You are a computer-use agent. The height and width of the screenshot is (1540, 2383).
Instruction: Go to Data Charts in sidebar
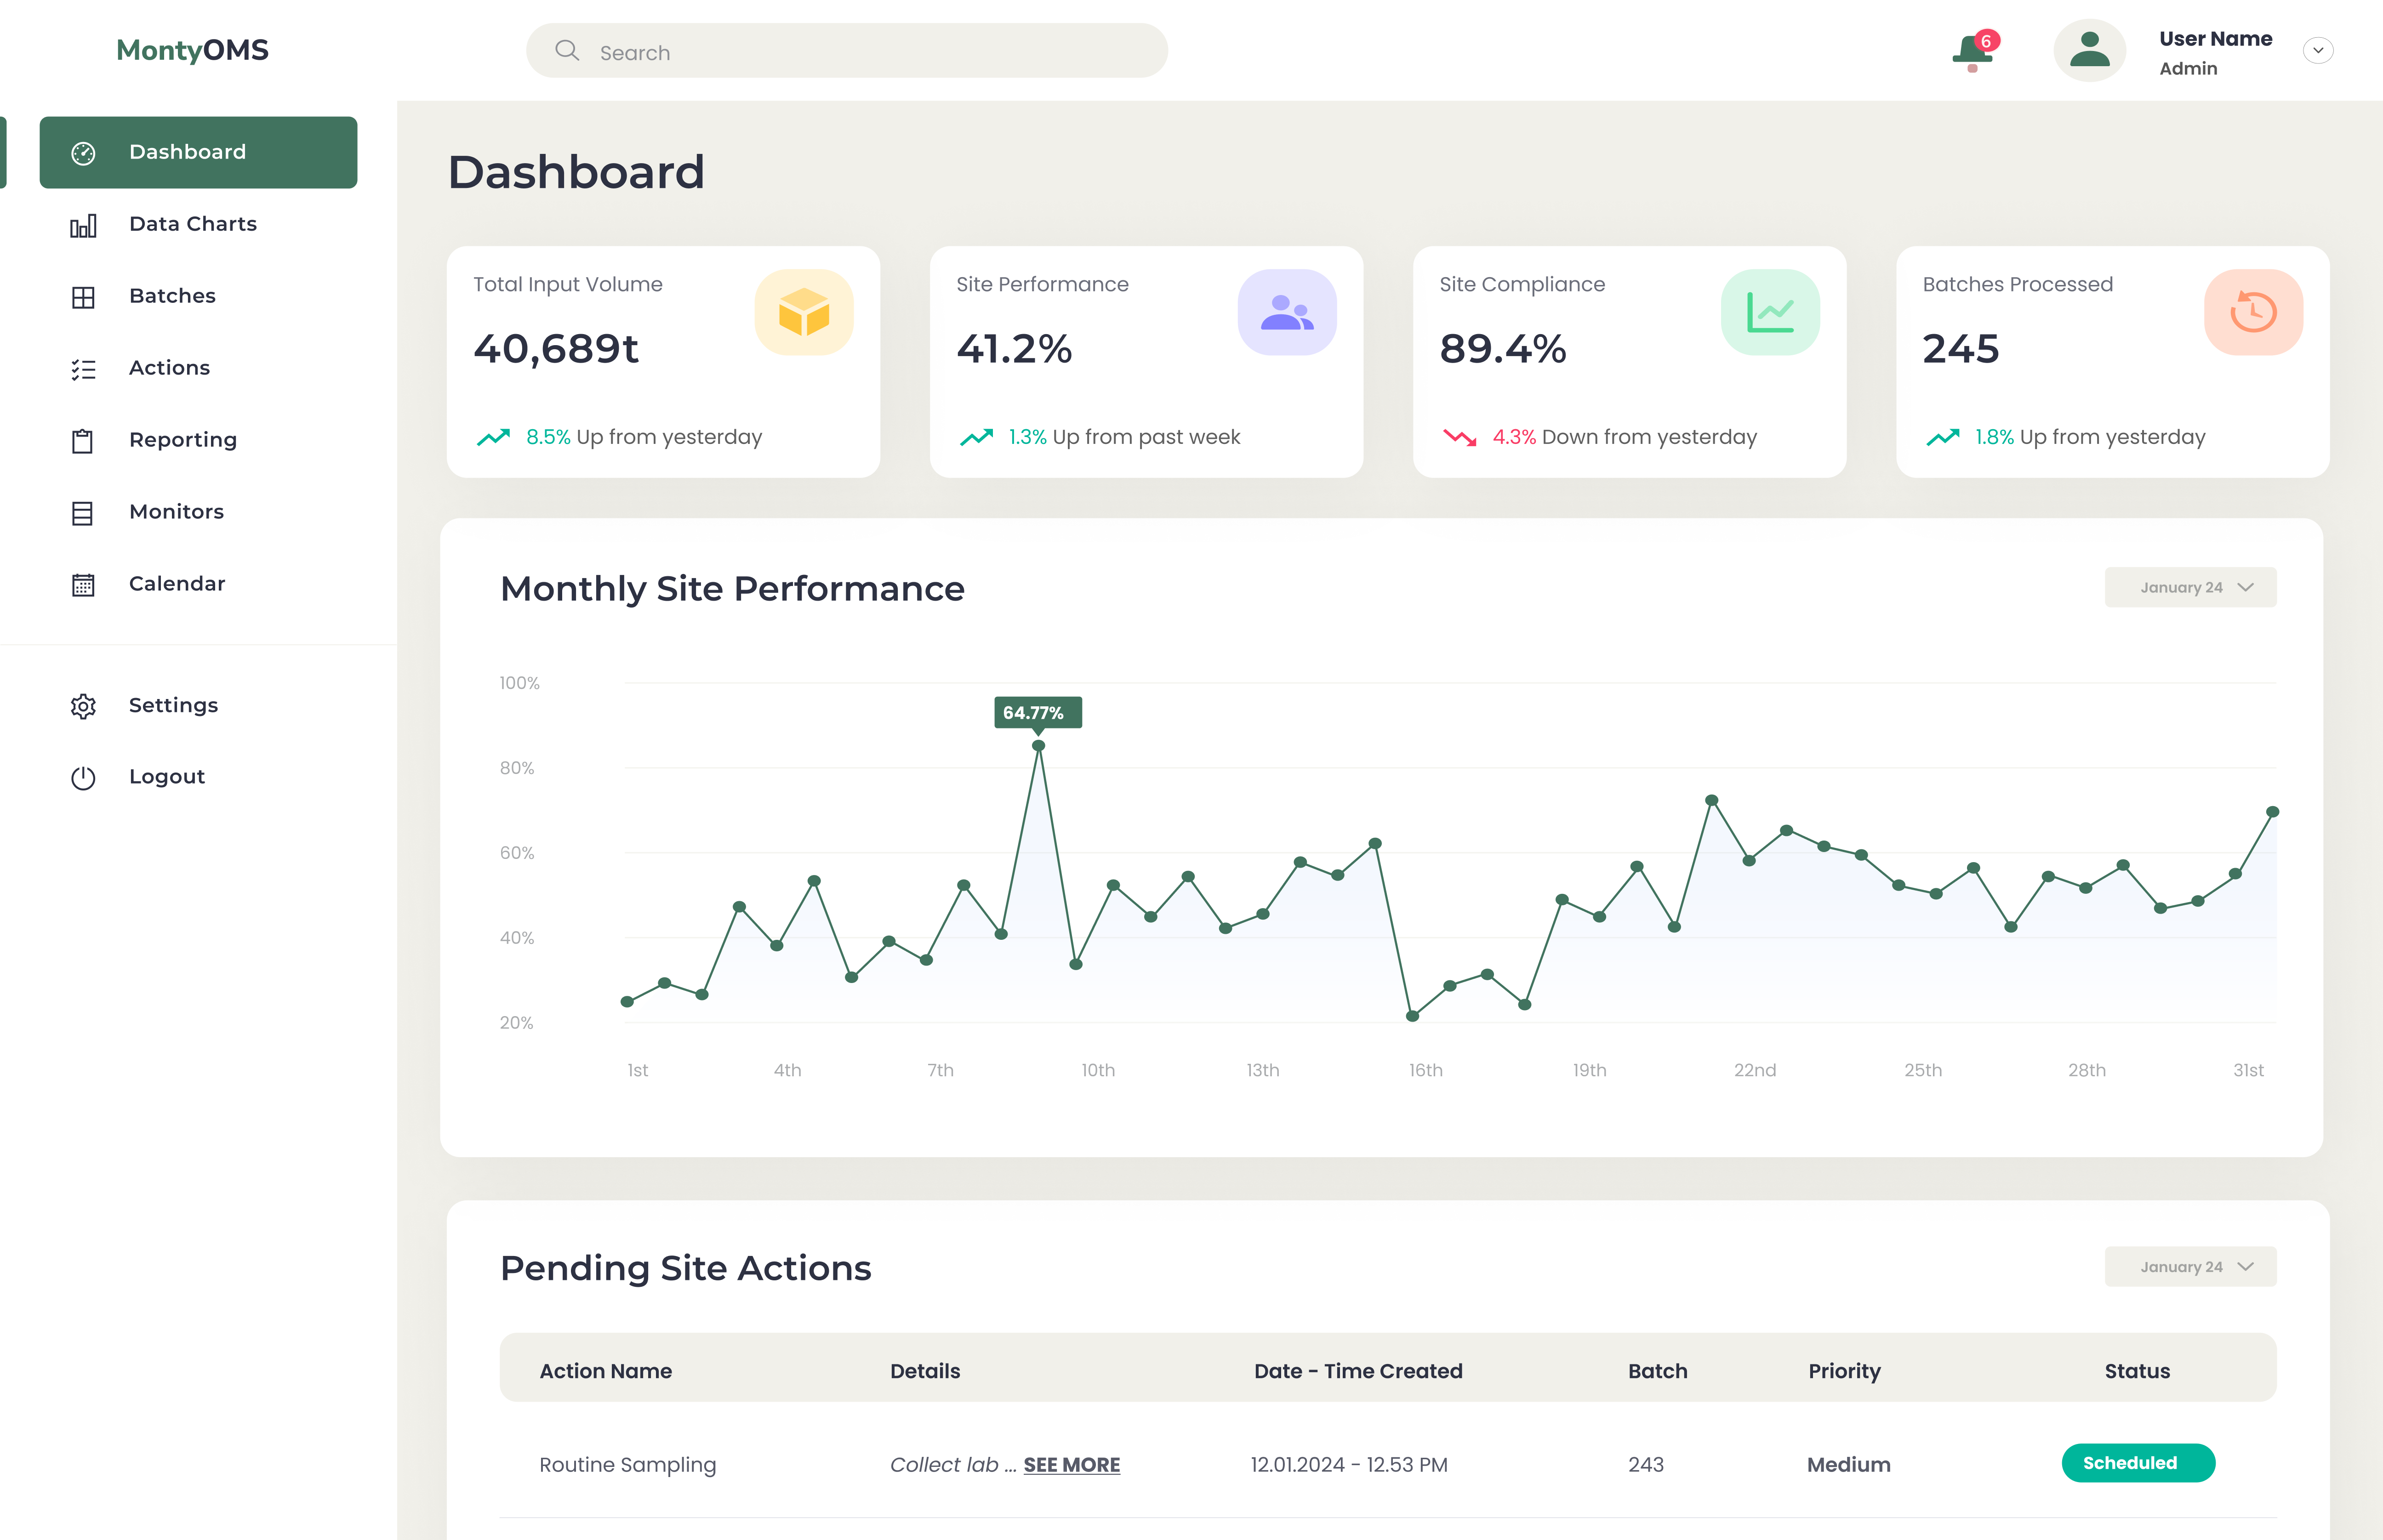click(193, 224)
